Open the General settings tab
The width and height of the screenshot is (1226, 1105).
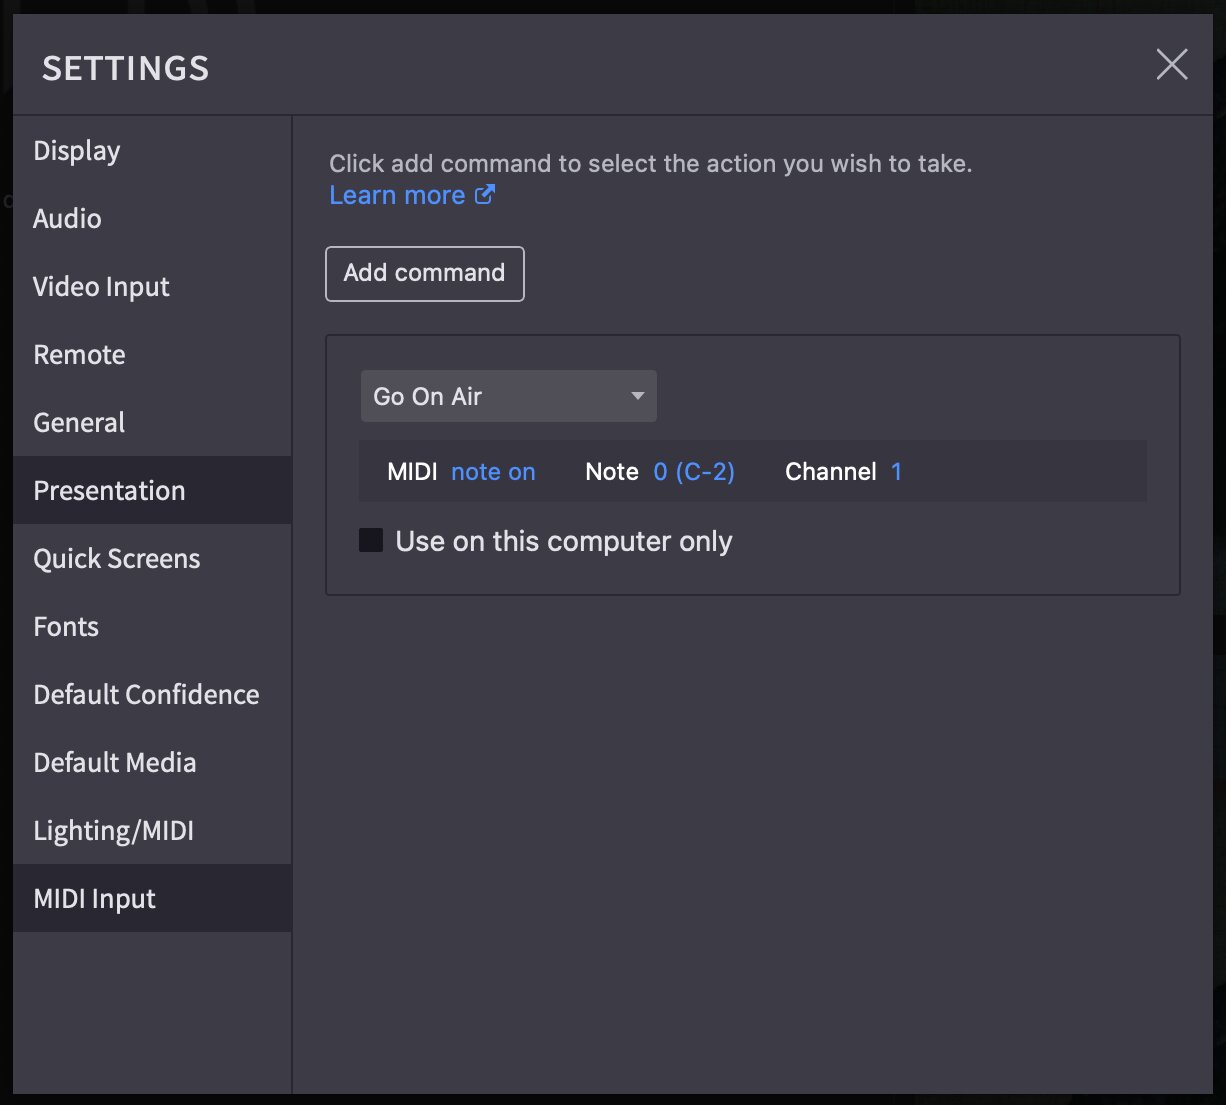[x=152, y=423]
